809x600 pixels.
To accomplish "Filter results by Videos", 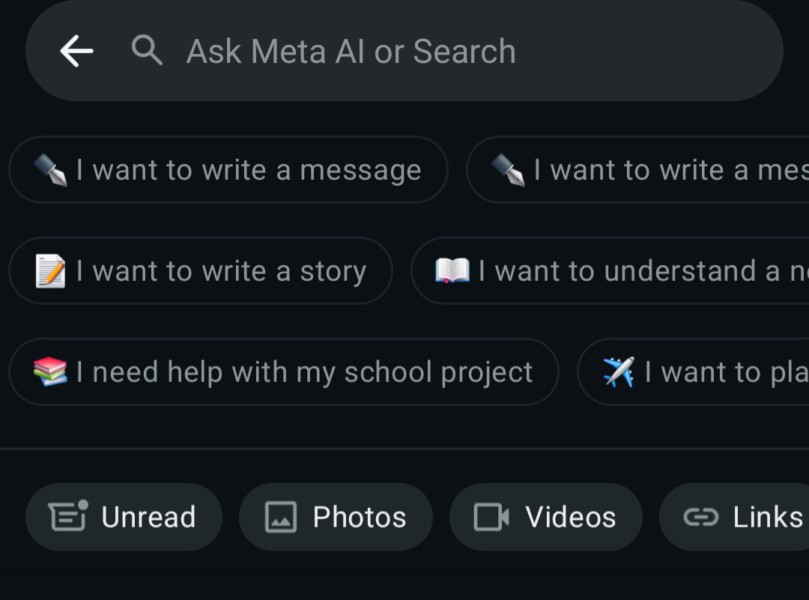I will coord(545,517).
